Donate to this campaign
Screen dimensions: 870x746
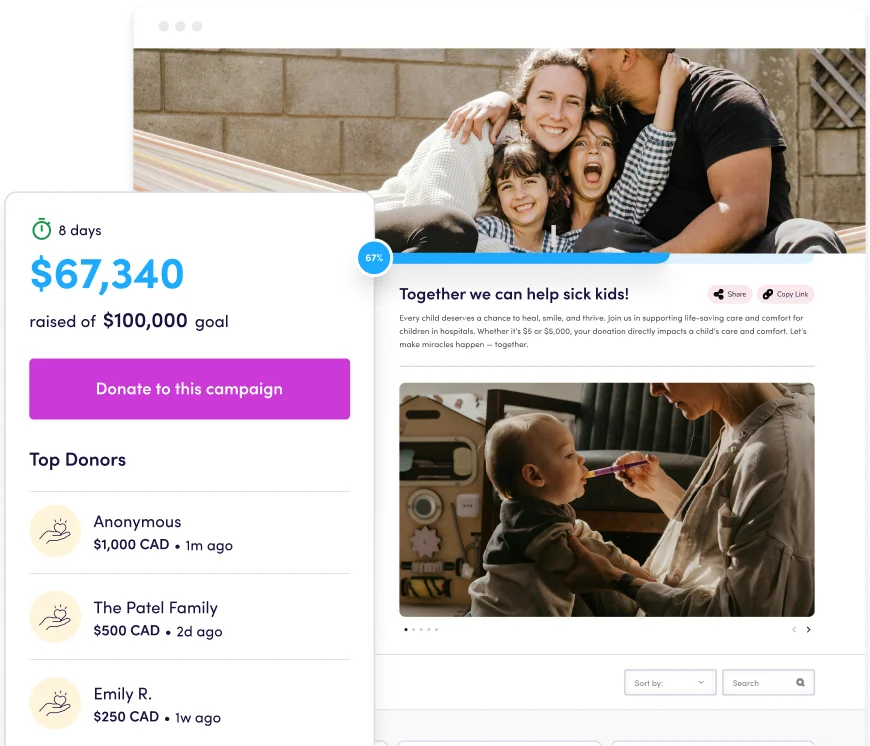pyautogui.click(x=189, y=389)
